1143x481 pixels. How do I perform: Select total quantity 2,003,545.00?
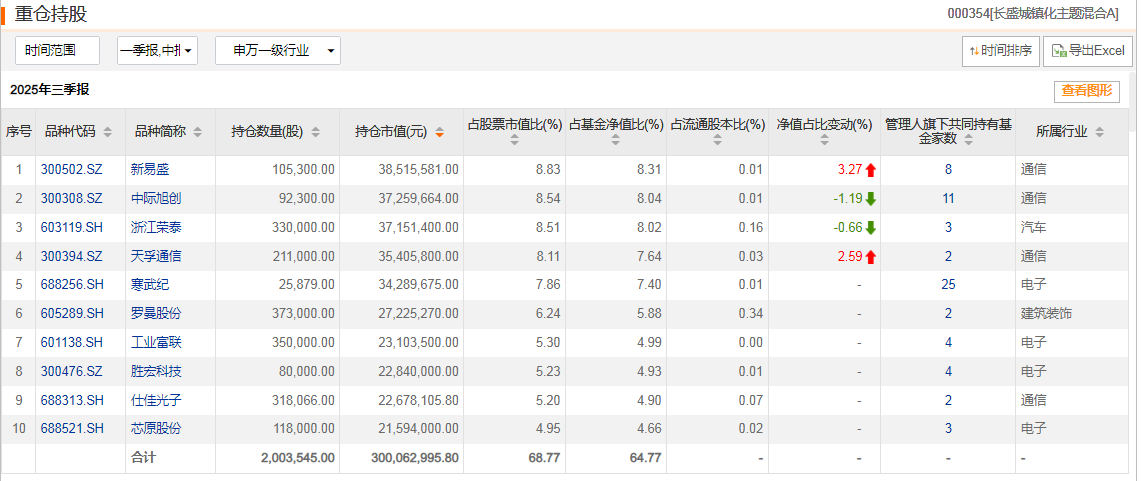coord(297,458)
